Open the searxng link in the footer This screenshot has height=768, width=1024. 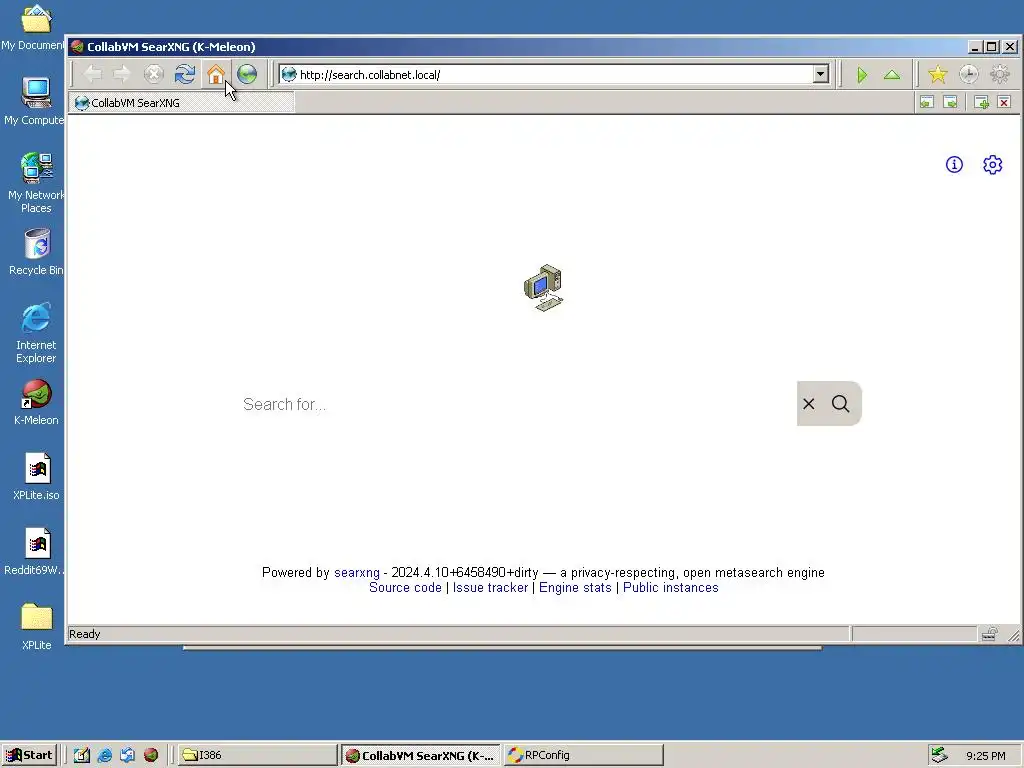(357, 573)
